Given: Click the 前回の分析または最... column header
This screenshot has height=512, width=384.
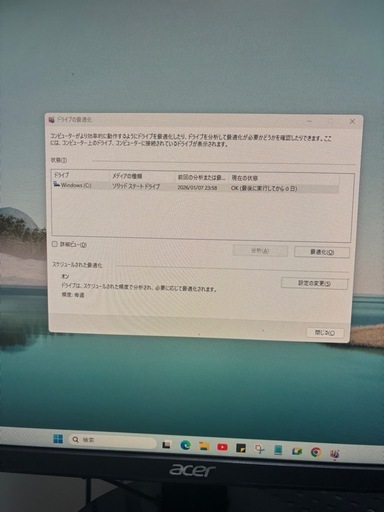Looking at the screenshot, I should (x=202, y=177).
